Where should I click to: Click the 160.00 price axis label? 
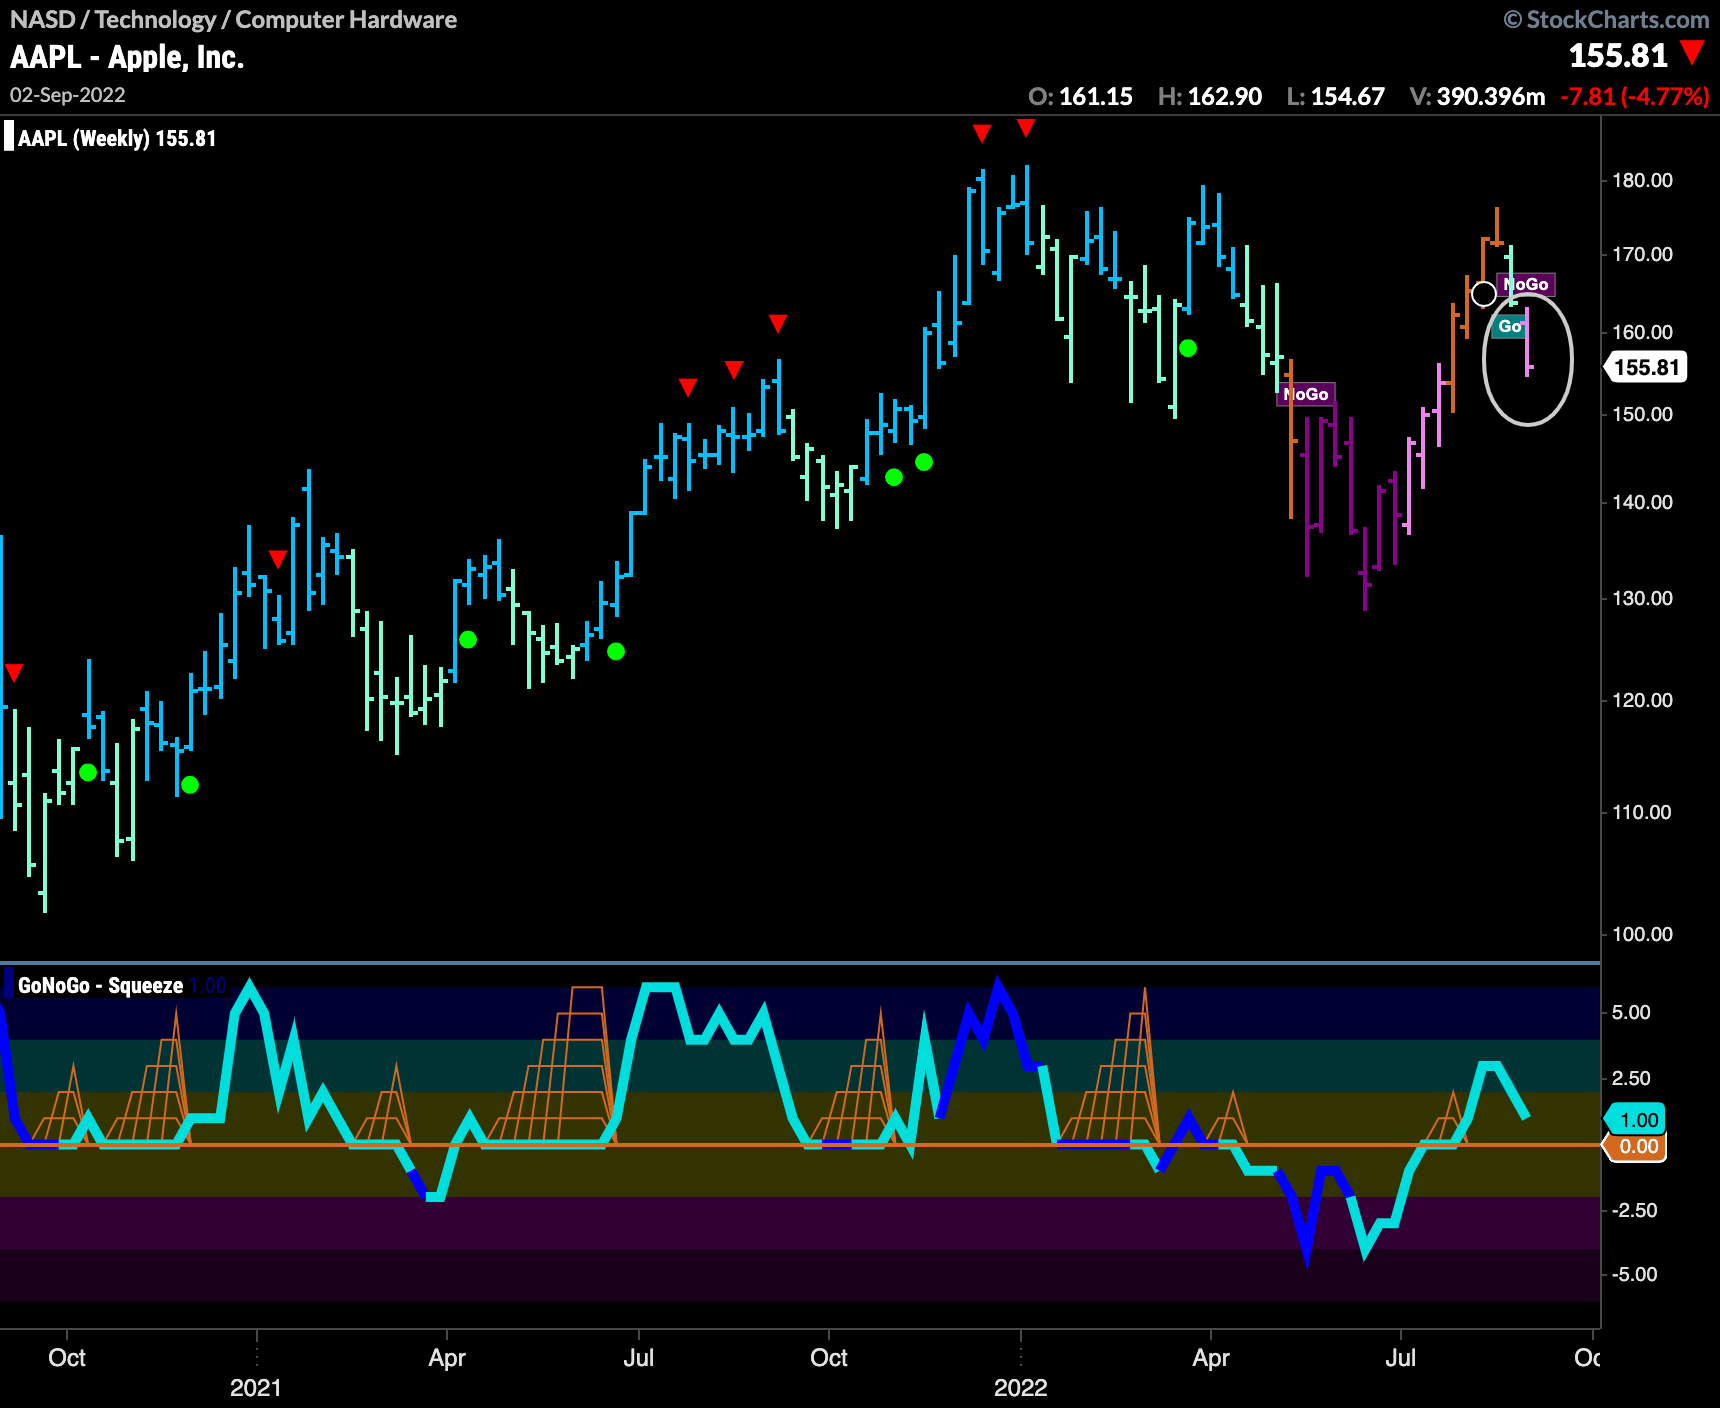point(1642,332)
